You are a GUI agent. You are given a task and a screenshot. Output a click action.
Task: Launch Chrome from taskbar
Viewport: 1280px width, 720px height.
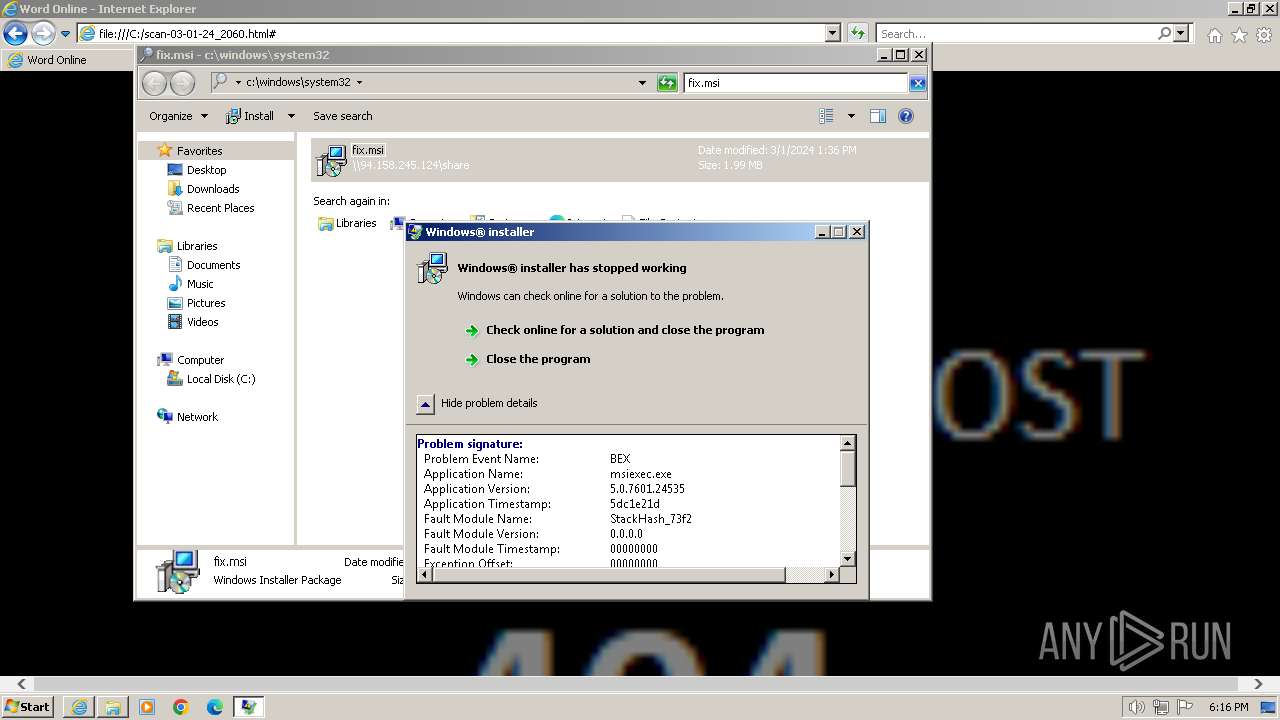181,707
